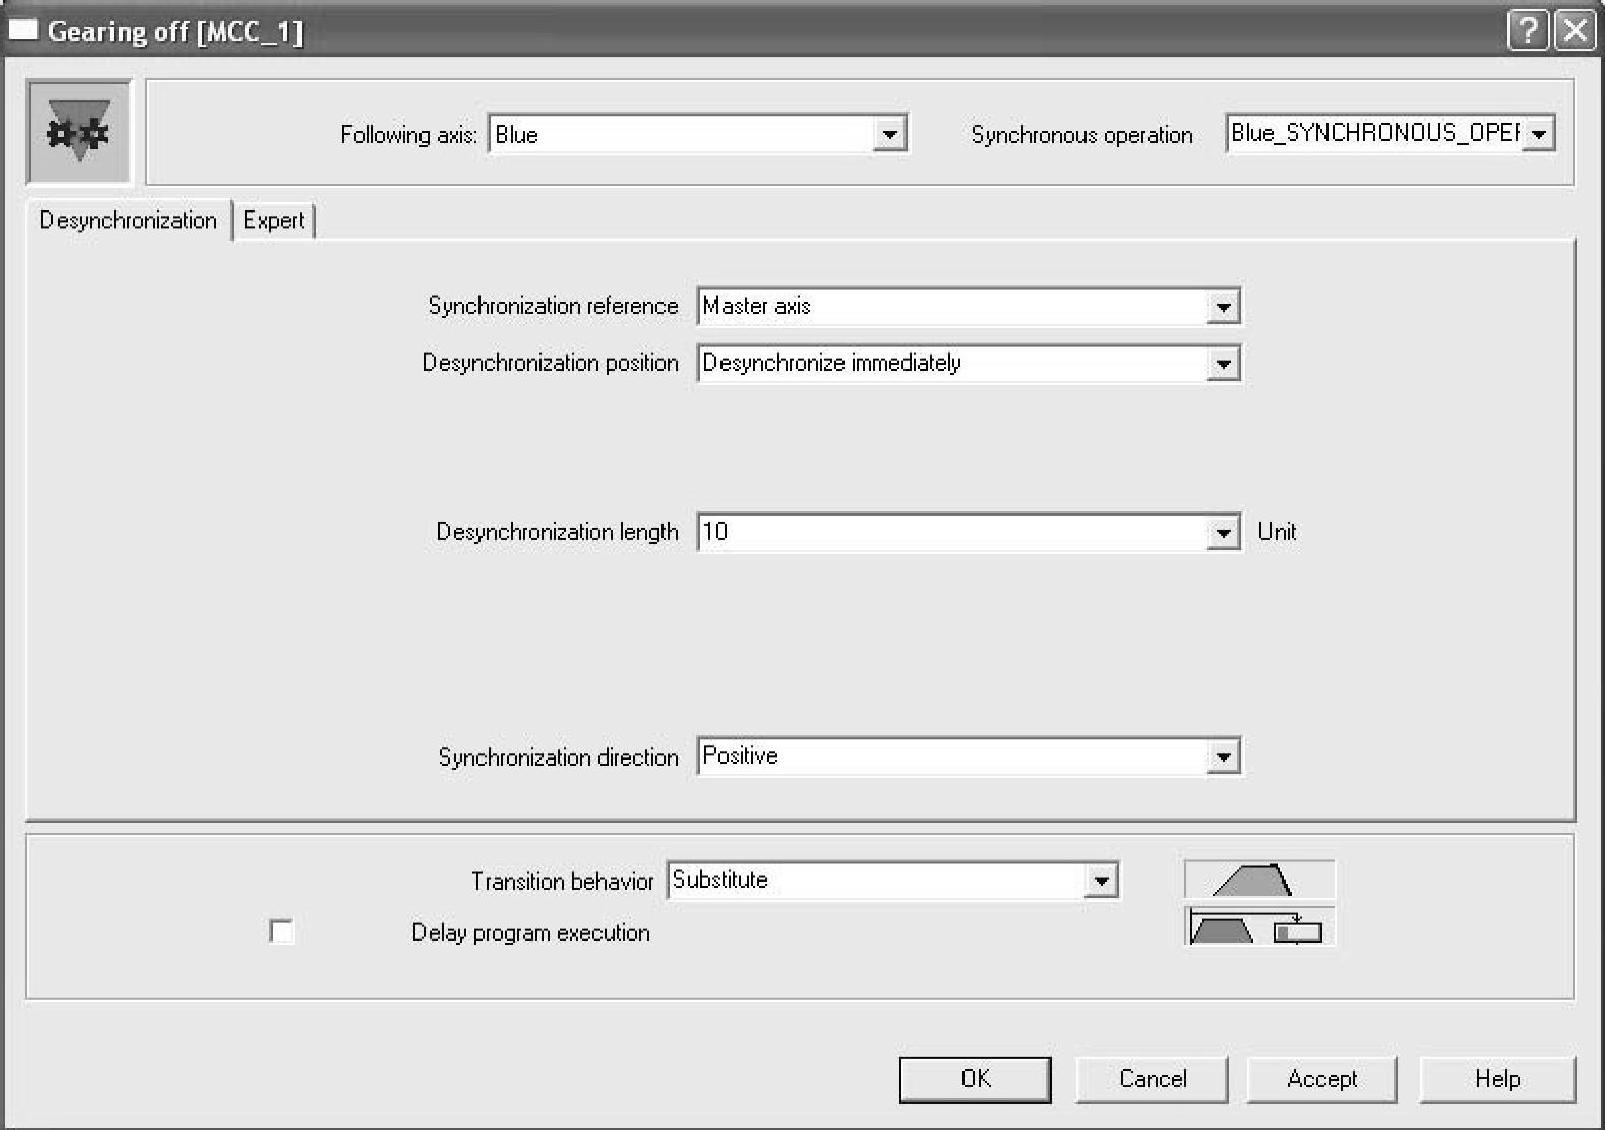Expand the Desynchronization position dropdown

(x=1222, y=364)
